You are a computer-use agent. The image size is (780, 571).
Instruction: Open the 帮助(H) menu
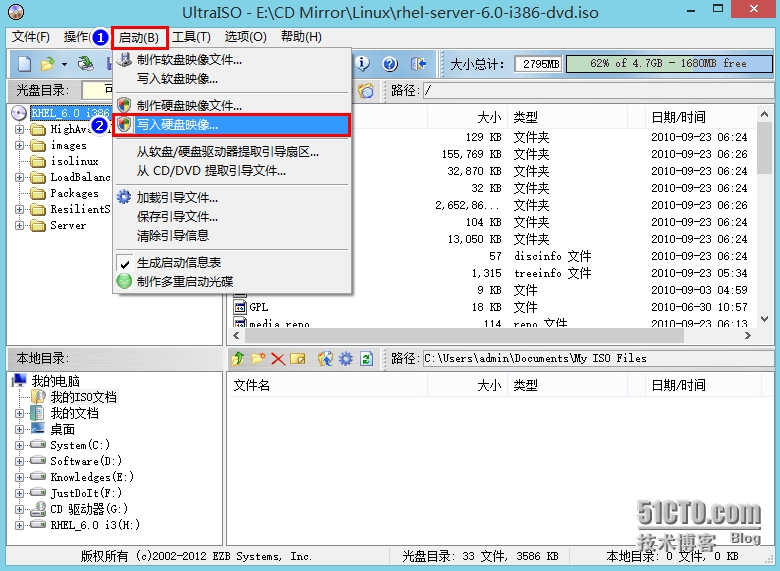coord(301,37)
